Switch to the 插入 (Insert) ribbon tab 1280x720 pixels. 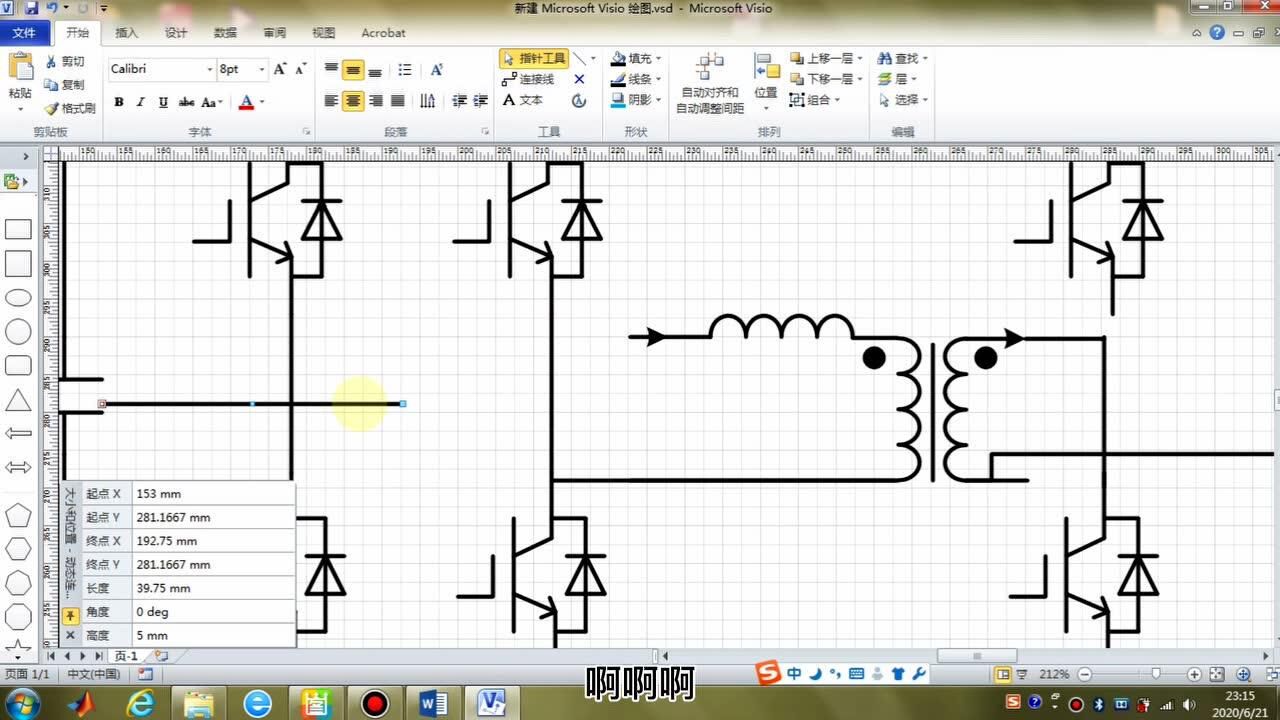[127, 33]
